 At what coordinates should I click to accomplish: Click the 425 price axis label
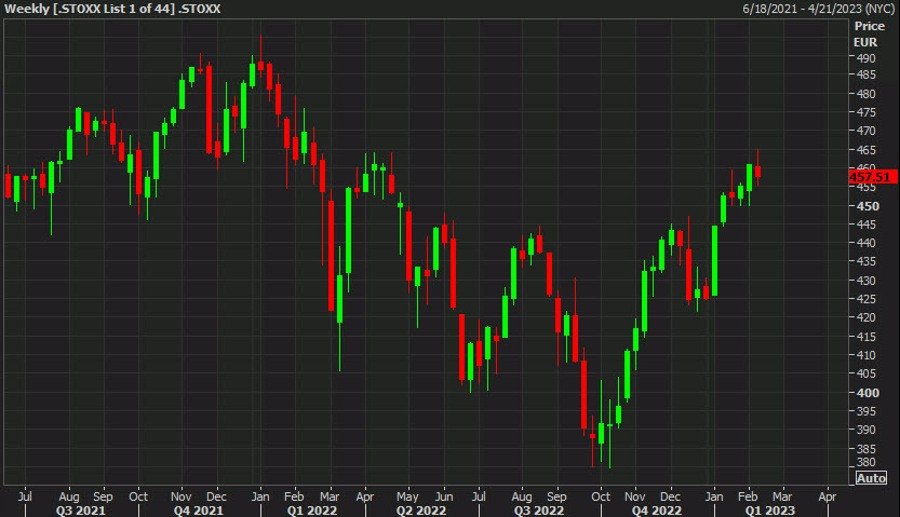pyautogui.click(x=866, y=299)
